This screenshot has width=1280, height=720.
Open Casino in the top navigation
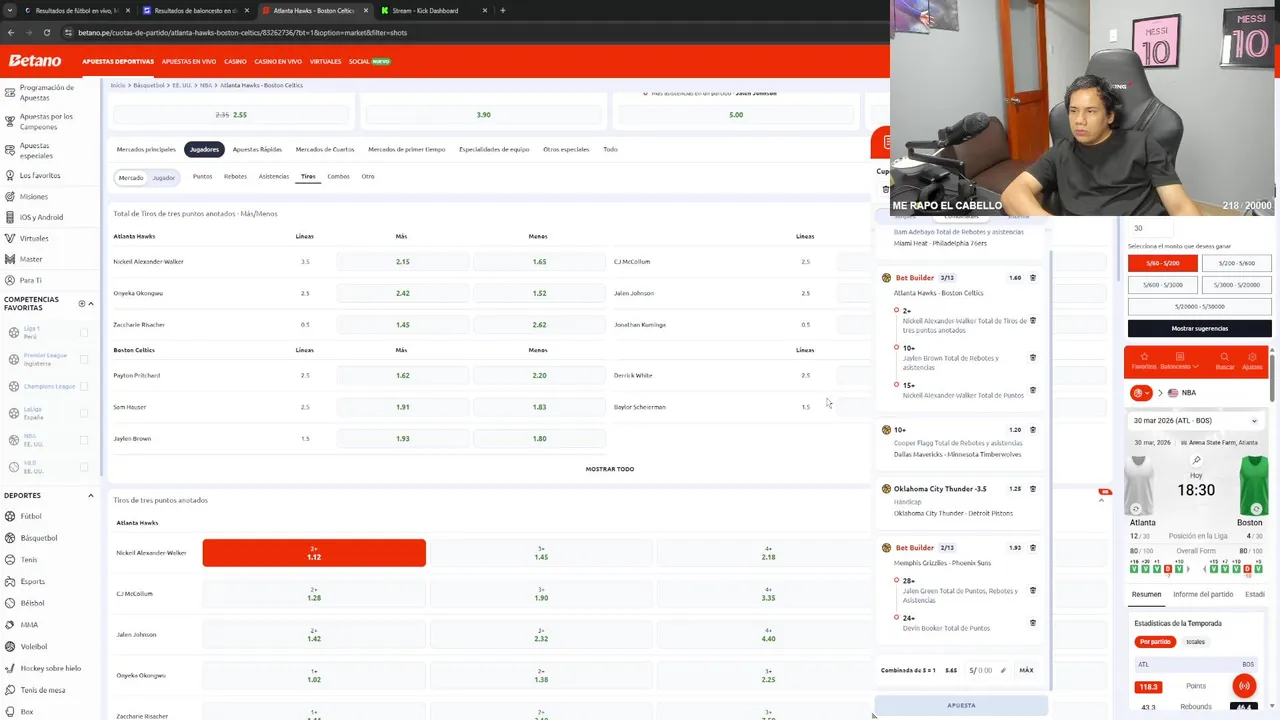pos(235,62)
